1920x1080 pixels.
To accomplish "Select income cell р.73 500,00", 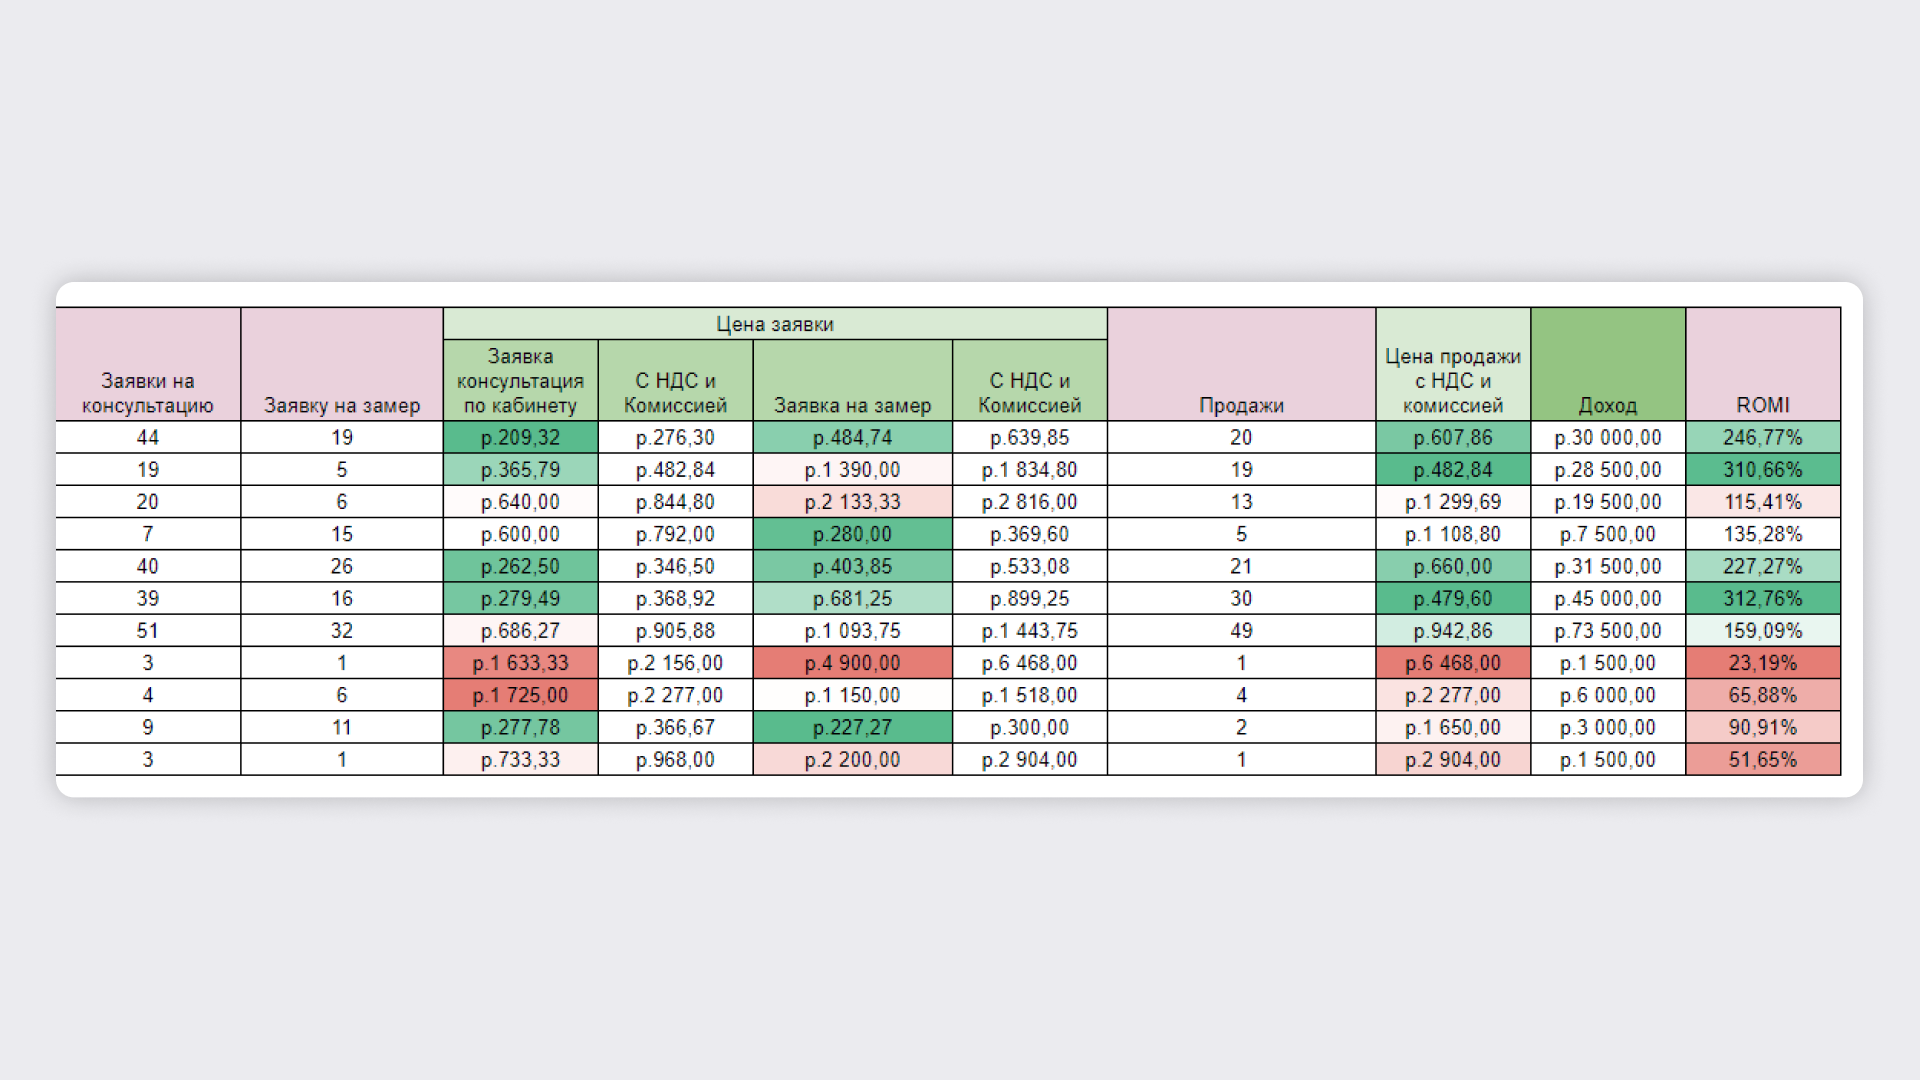I will pos(1608,631).
